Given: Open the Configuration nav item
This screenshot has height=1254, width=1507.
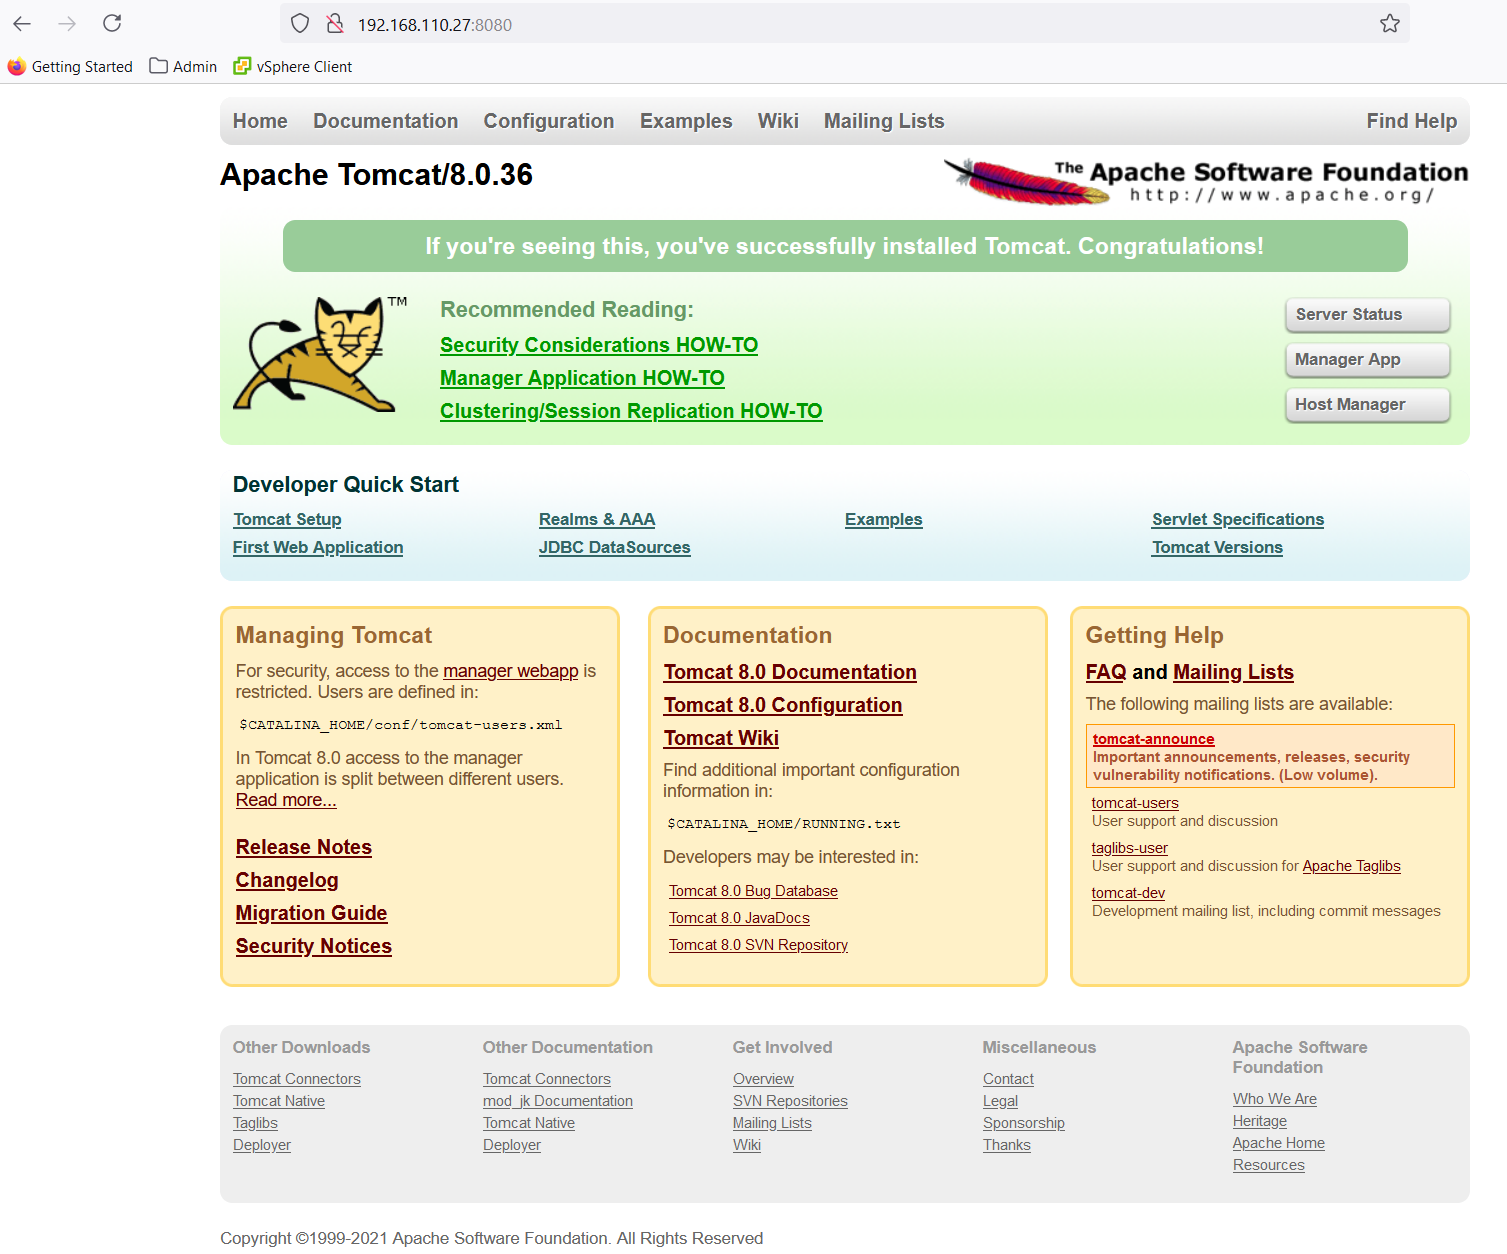Looking at the screenshot, I should tap(549, 121).
